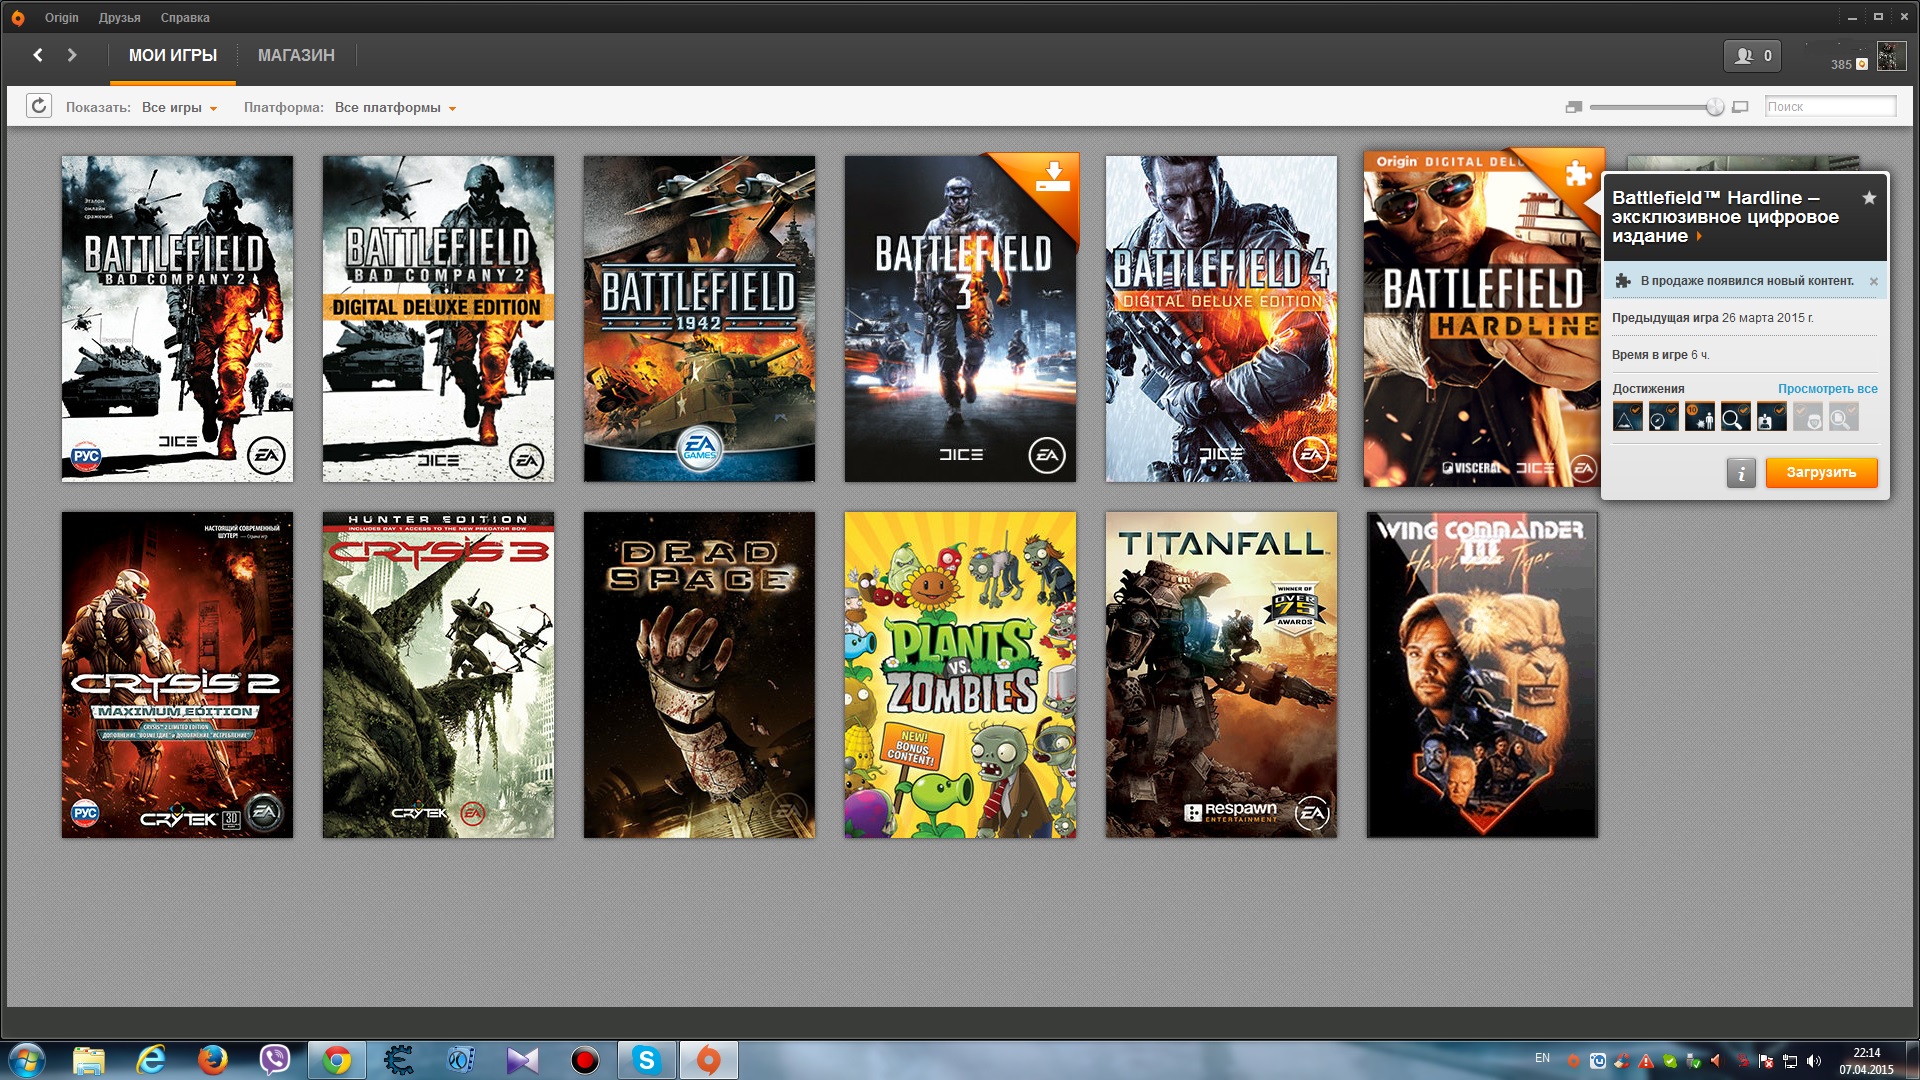The image size is (1920, 1080).
Task: Click the tile size slider handle
Action: tap(1714, 107)
